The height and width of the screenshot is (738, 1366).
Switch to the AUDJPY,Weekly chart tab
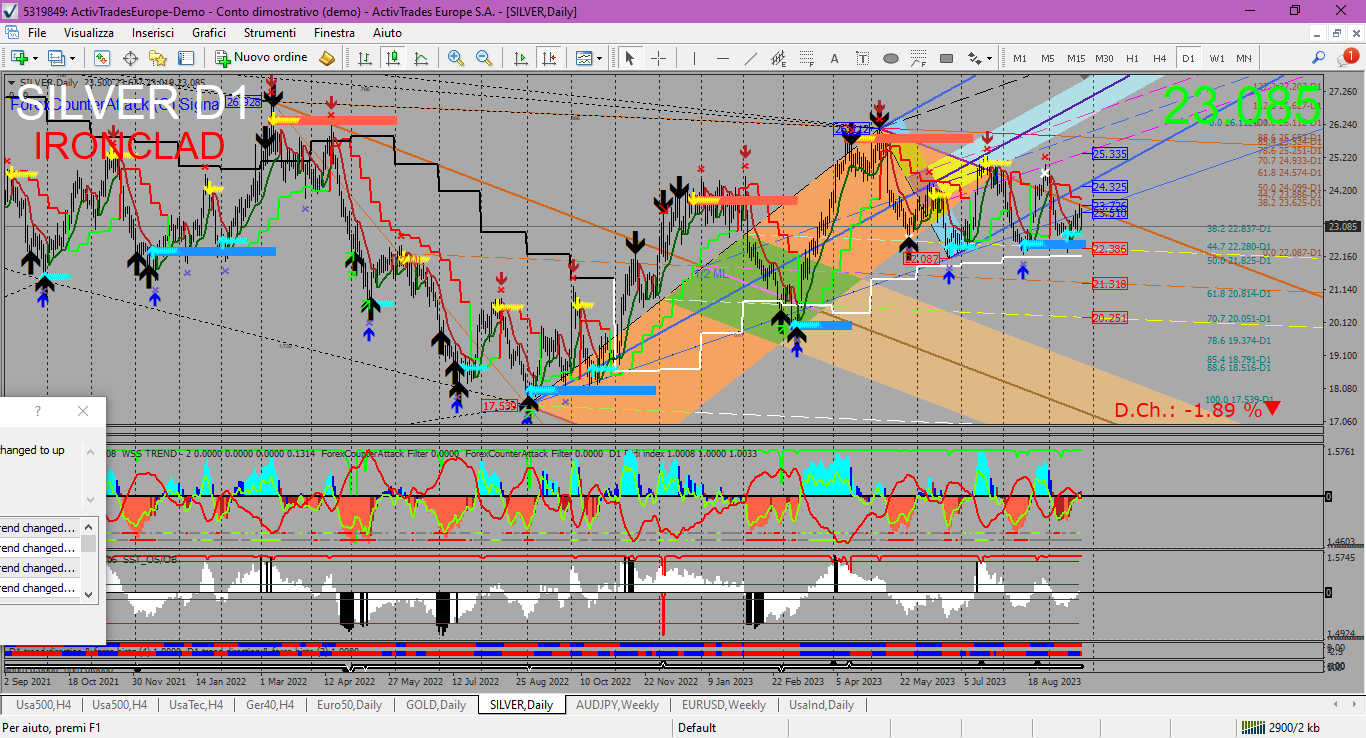(617, 705)
